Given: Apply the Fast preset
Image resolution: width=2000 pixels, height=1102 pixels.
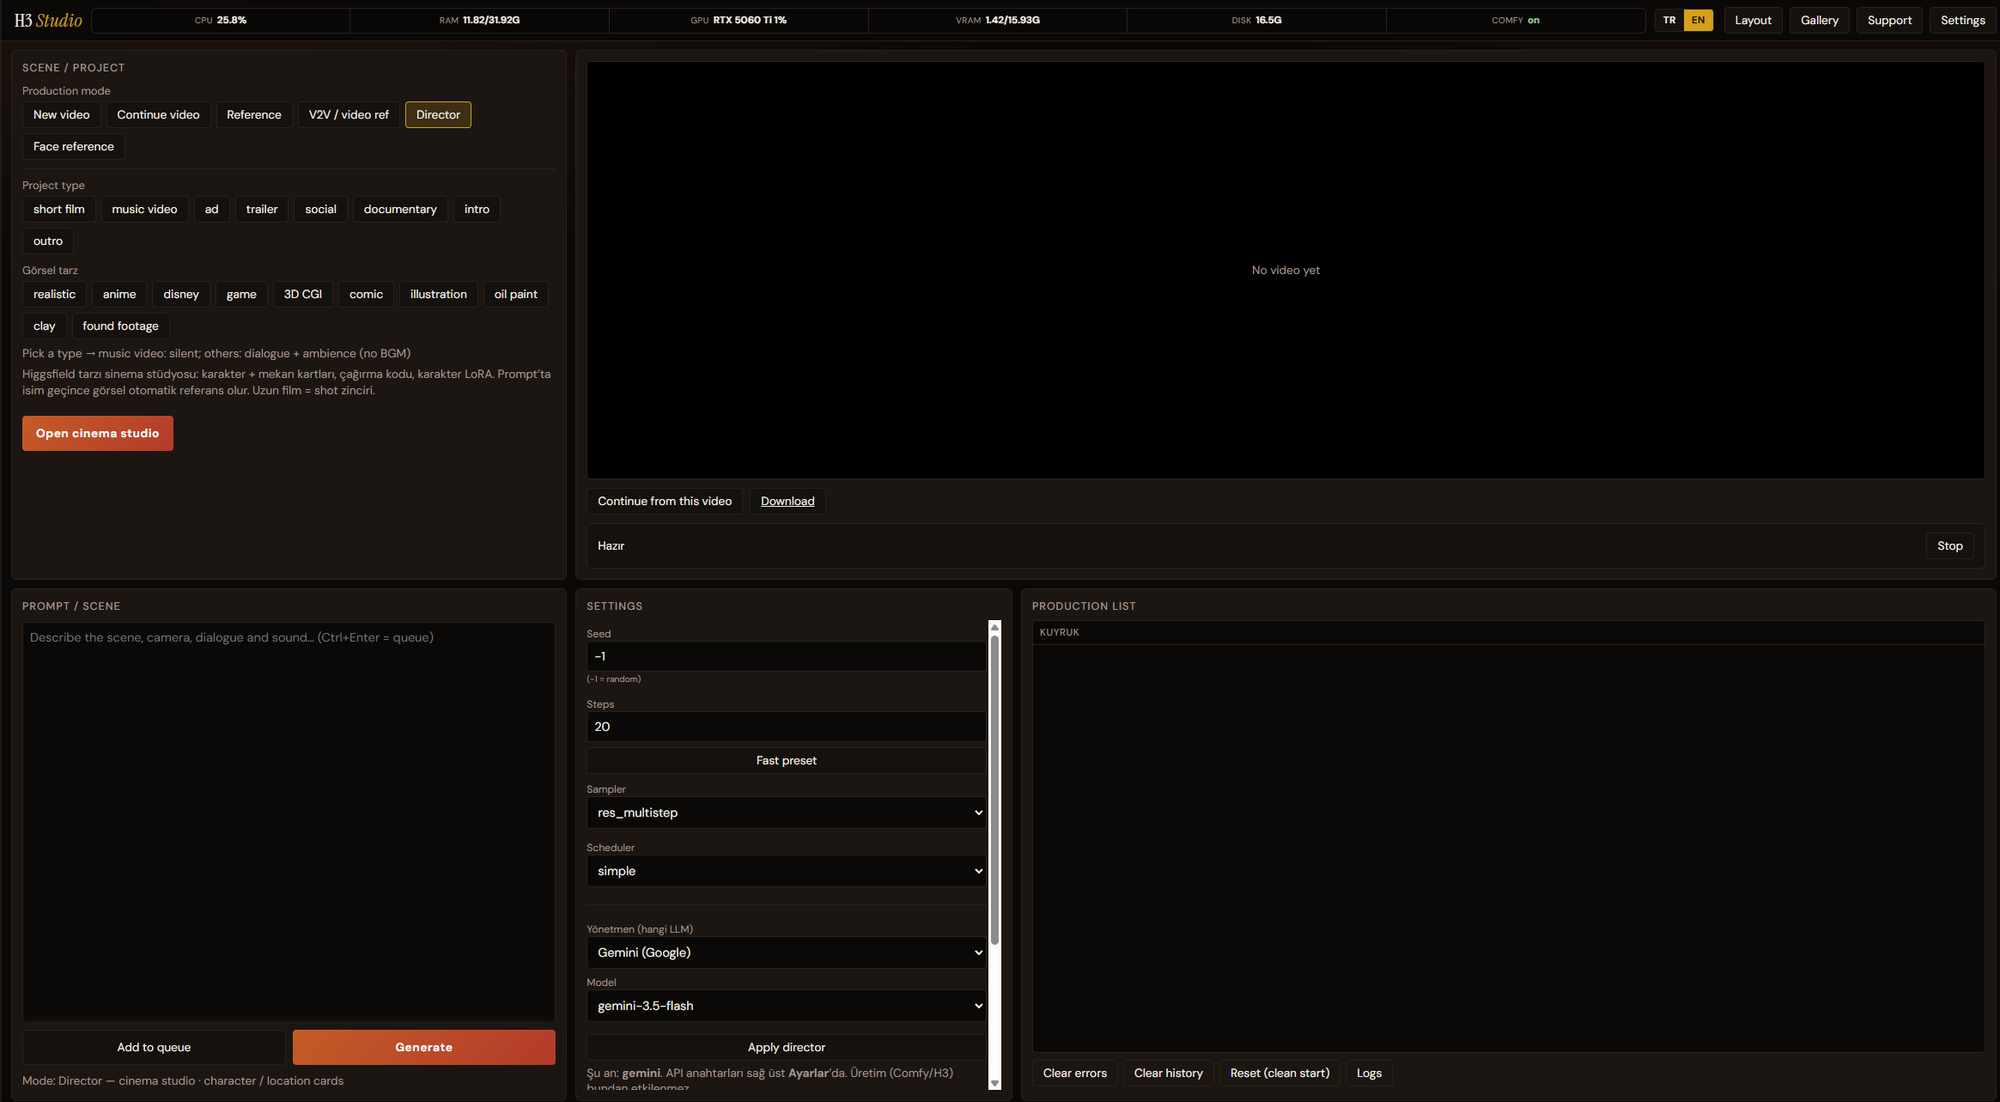Looking at the screenshot, I should [x=786, y=761].
